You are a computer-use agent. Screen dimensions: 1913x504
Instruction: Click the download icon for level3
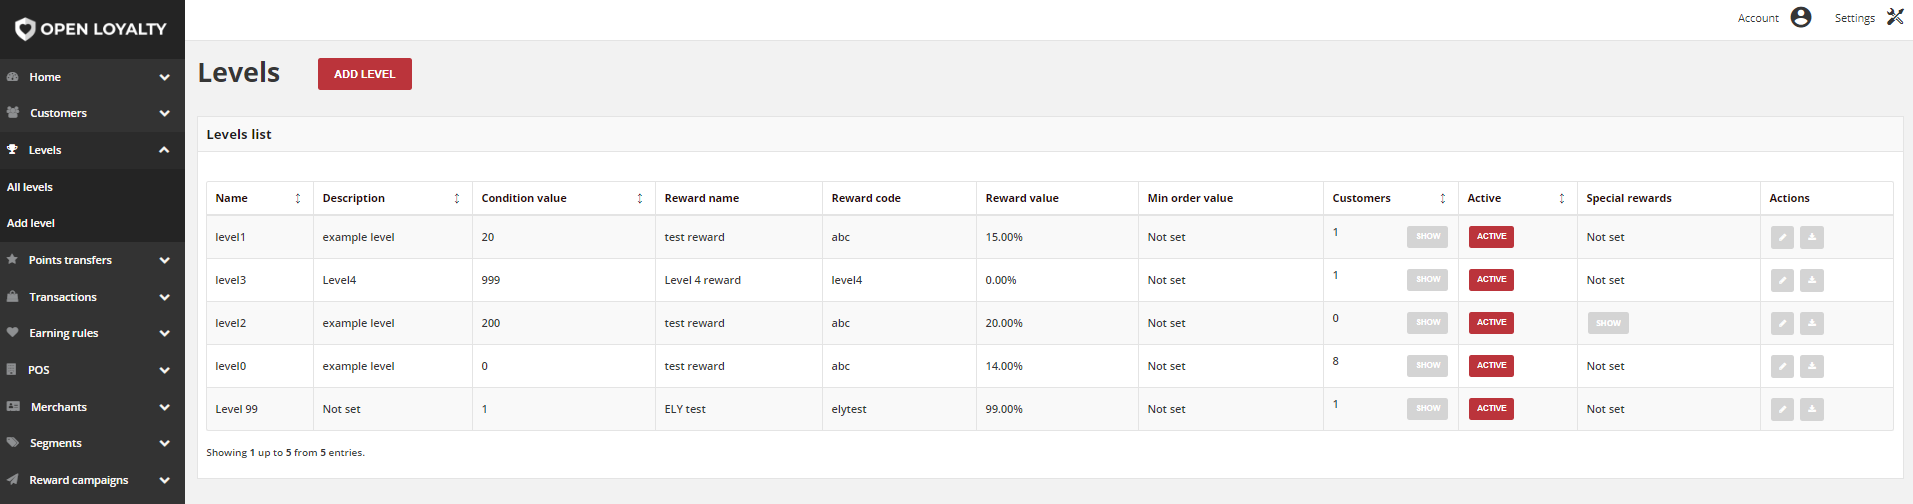(x=1812, y=280)
